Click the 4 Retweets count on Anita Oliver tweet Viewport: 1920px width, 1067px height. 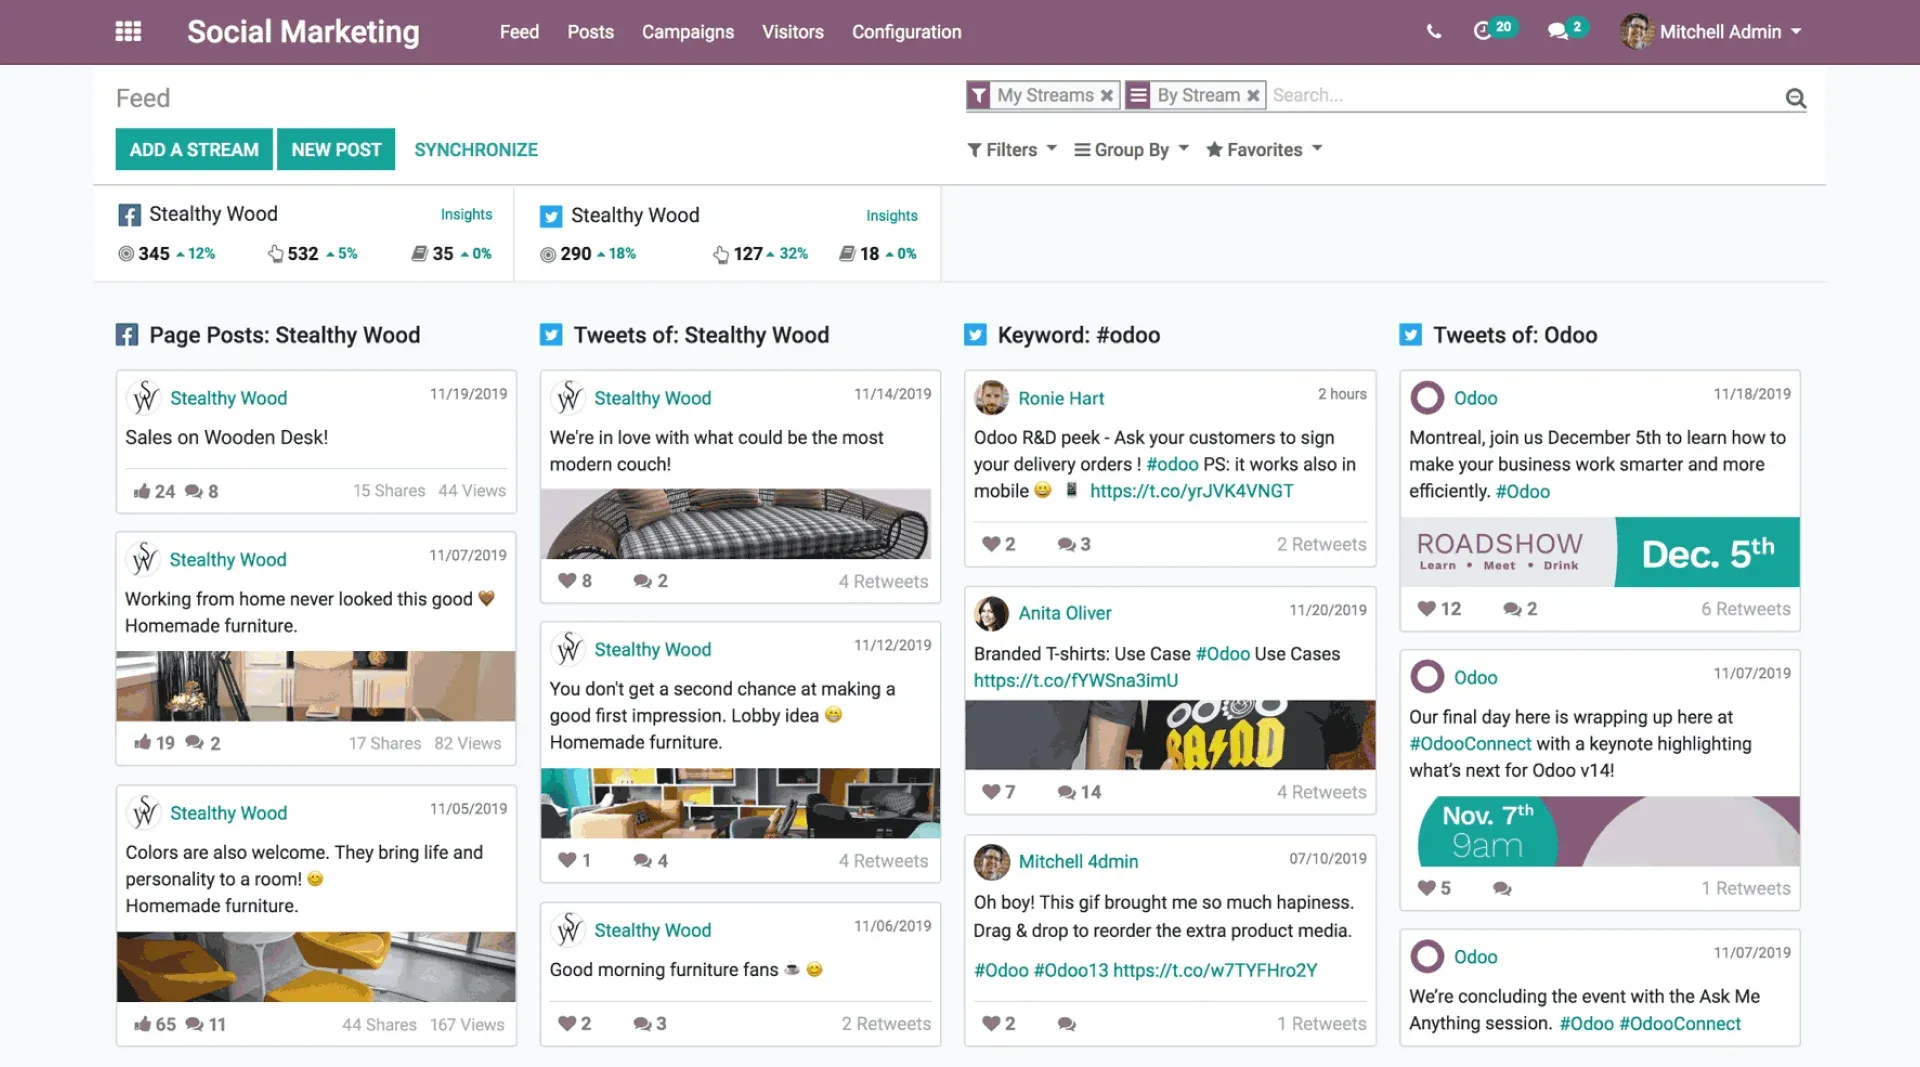[x=1321, y=792]
